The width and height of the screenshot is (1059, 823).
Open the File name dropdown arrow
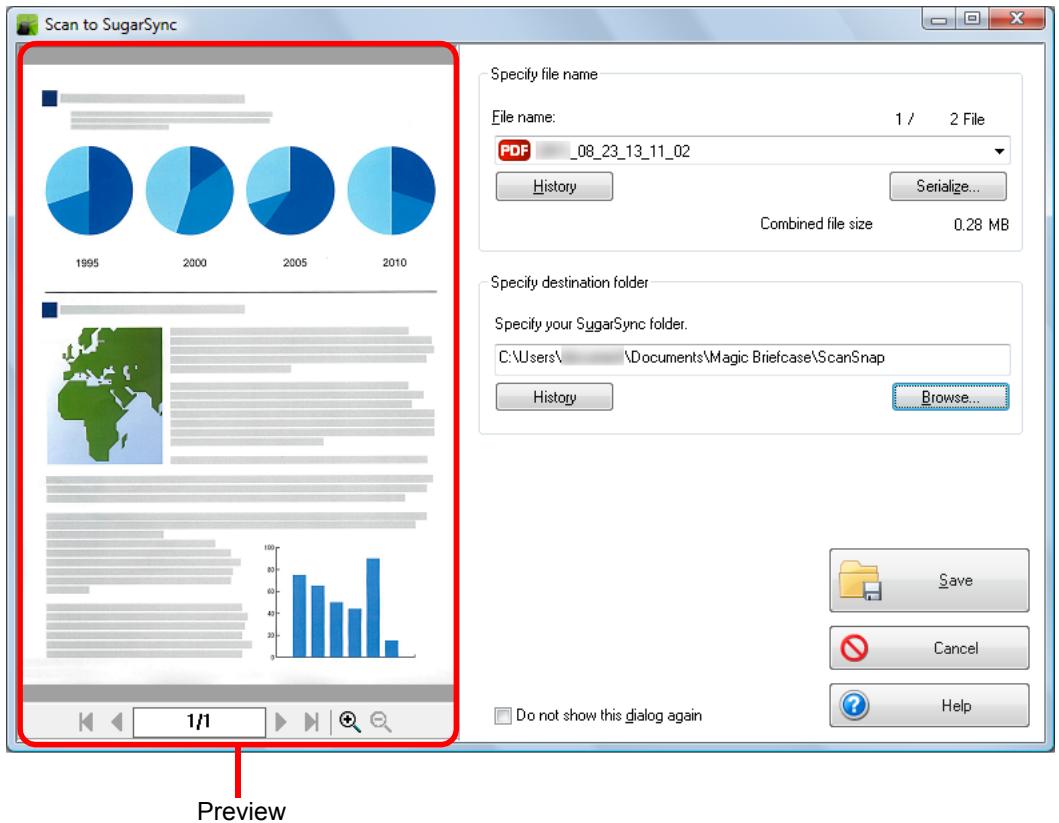(x=999, y=151)
